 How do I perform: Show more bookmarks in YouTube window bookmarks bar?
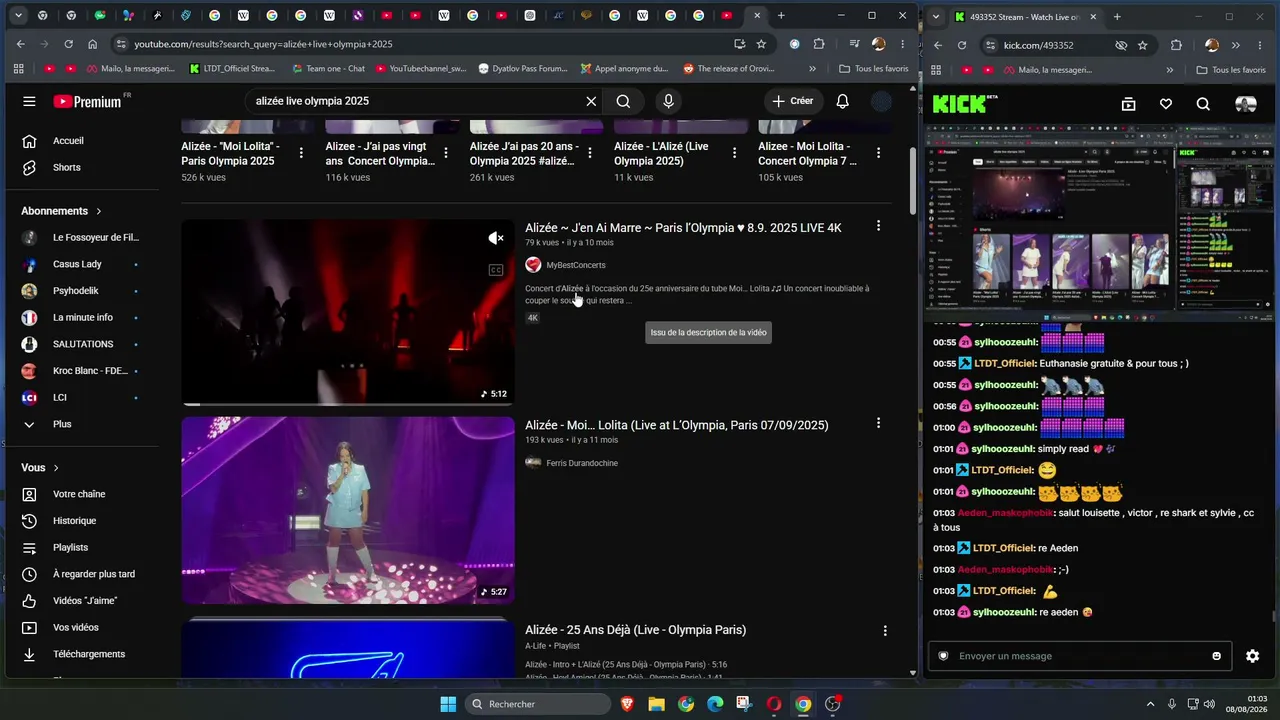(812, 69)
